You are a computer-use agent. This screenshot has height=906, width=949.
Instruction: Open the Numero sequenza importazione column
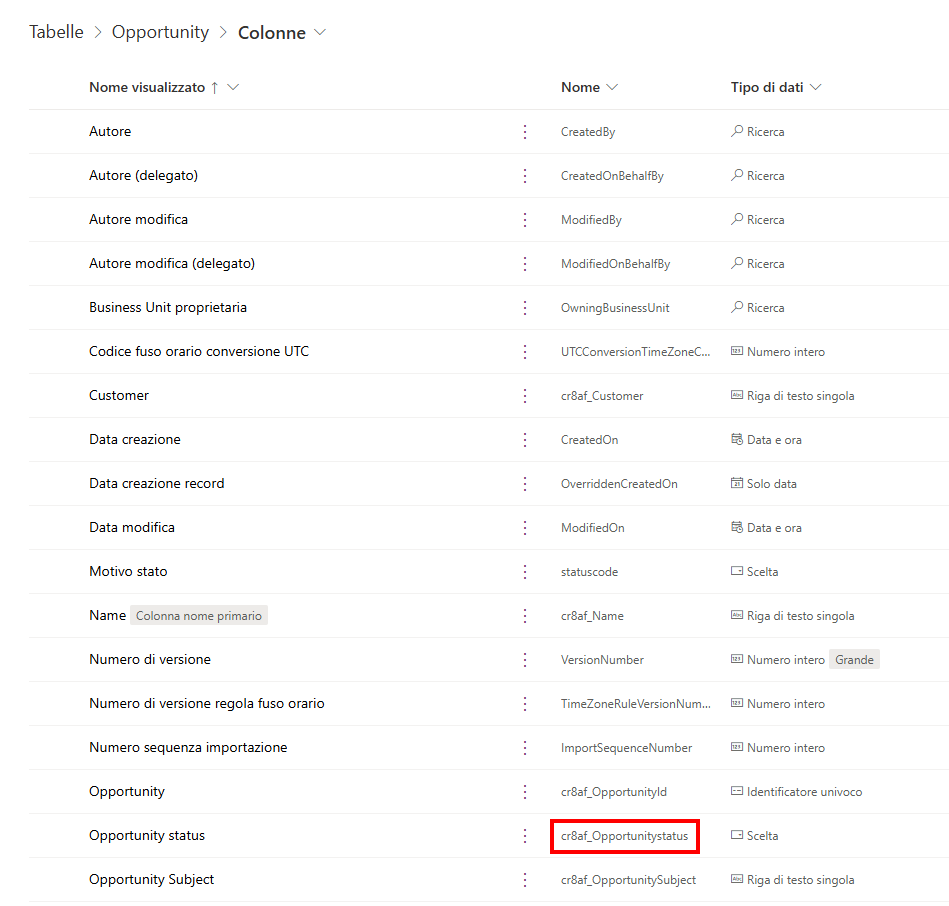[x=188, y=748]
